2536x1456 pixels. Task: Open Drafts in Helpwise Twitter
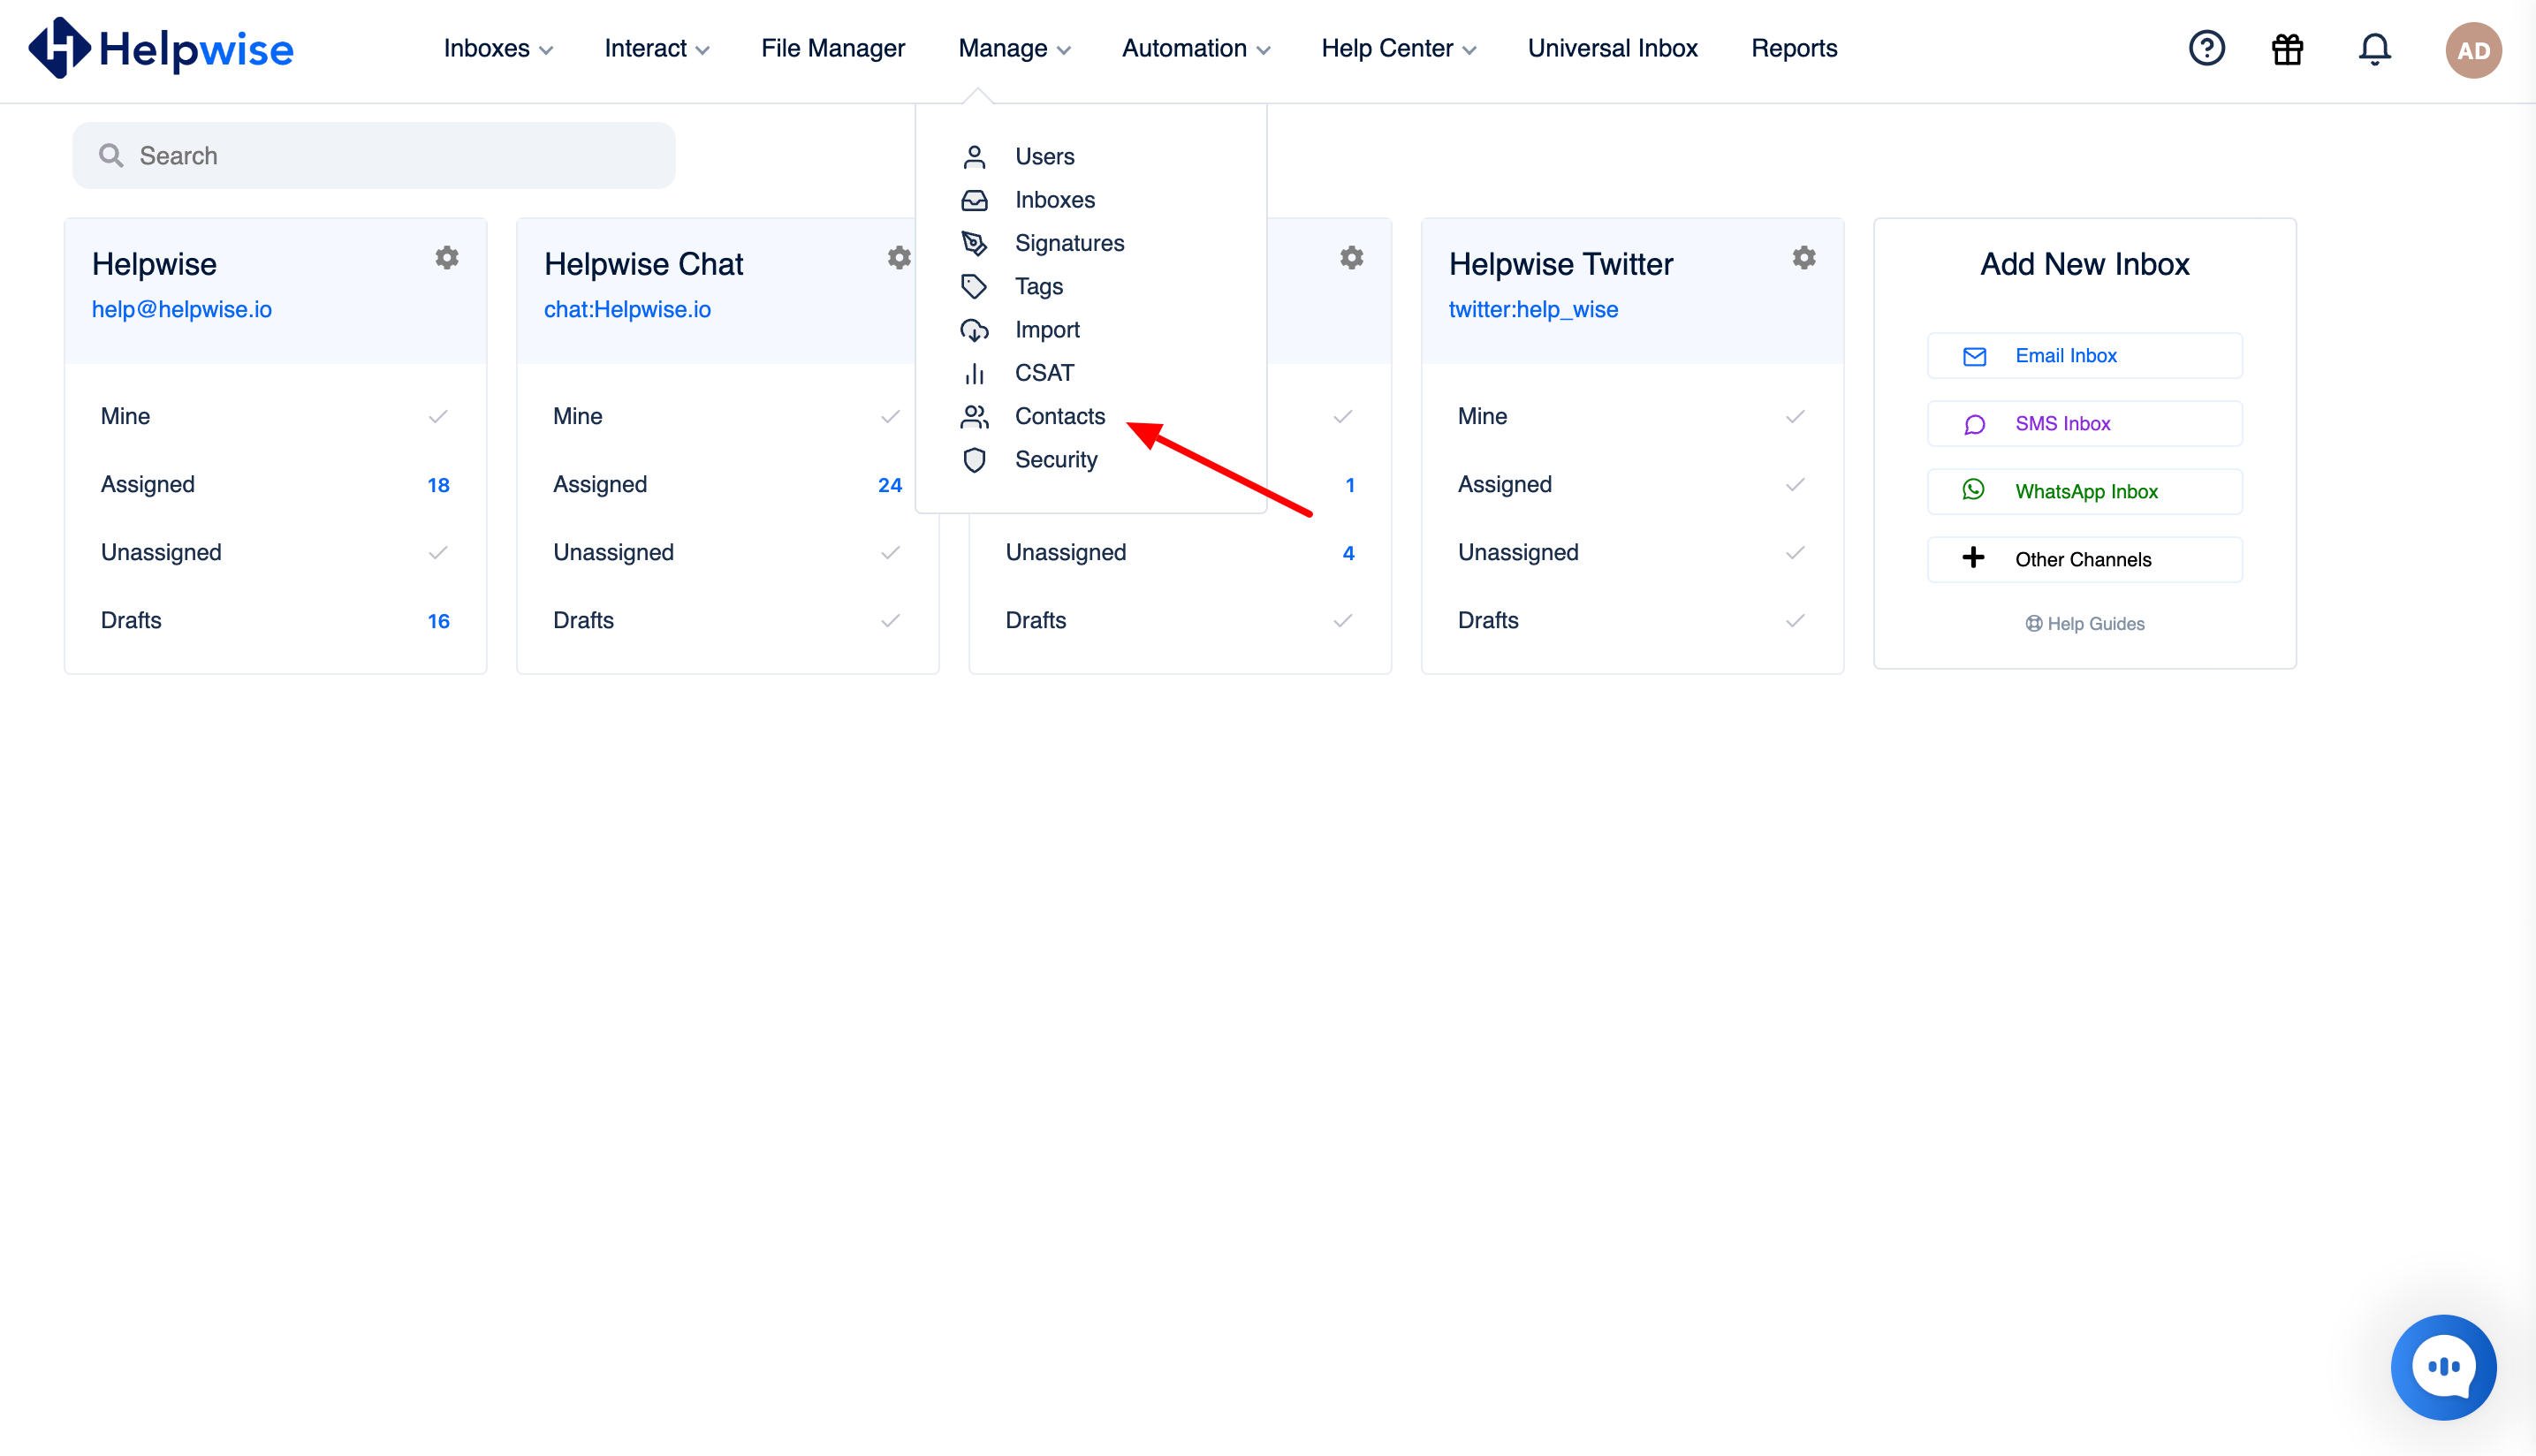pyautogui.click(x=1632, y=621)
